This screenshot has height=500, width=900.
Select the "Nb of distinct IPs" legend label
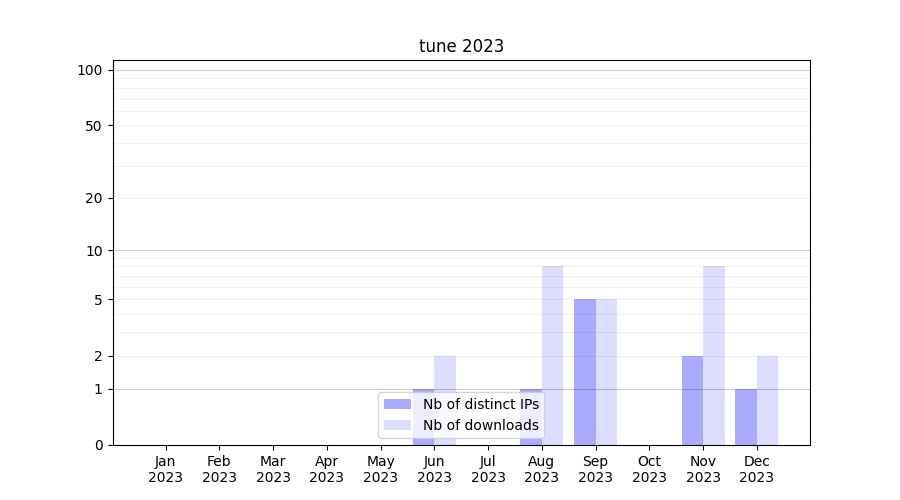click(480, 404)
